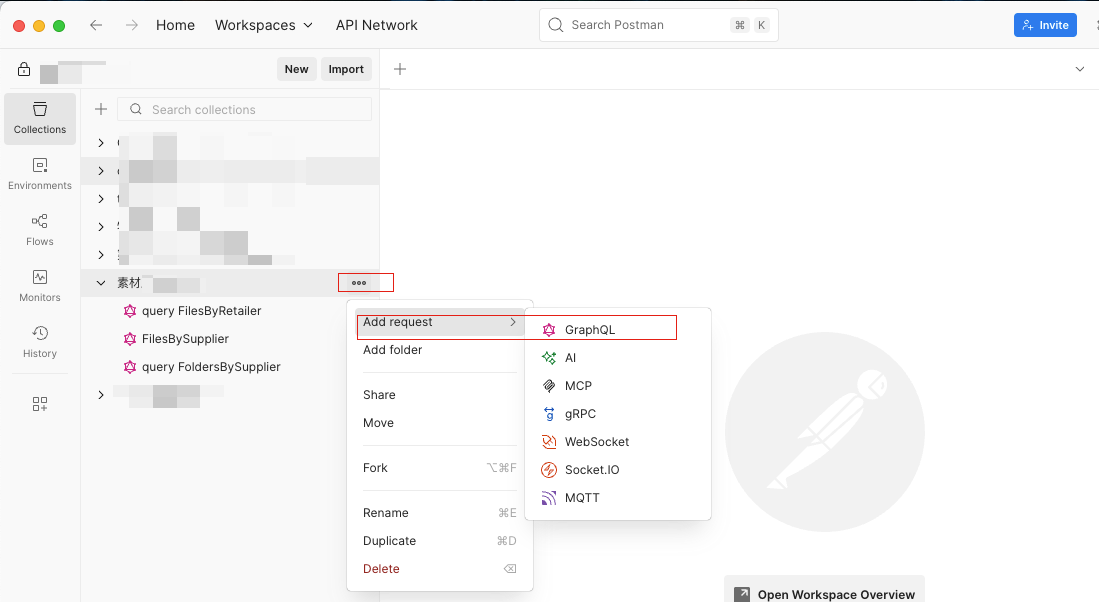Viewport: 1099px width, 602px height.
Task: Select Socket.IO request type
Action: (617, 470)
